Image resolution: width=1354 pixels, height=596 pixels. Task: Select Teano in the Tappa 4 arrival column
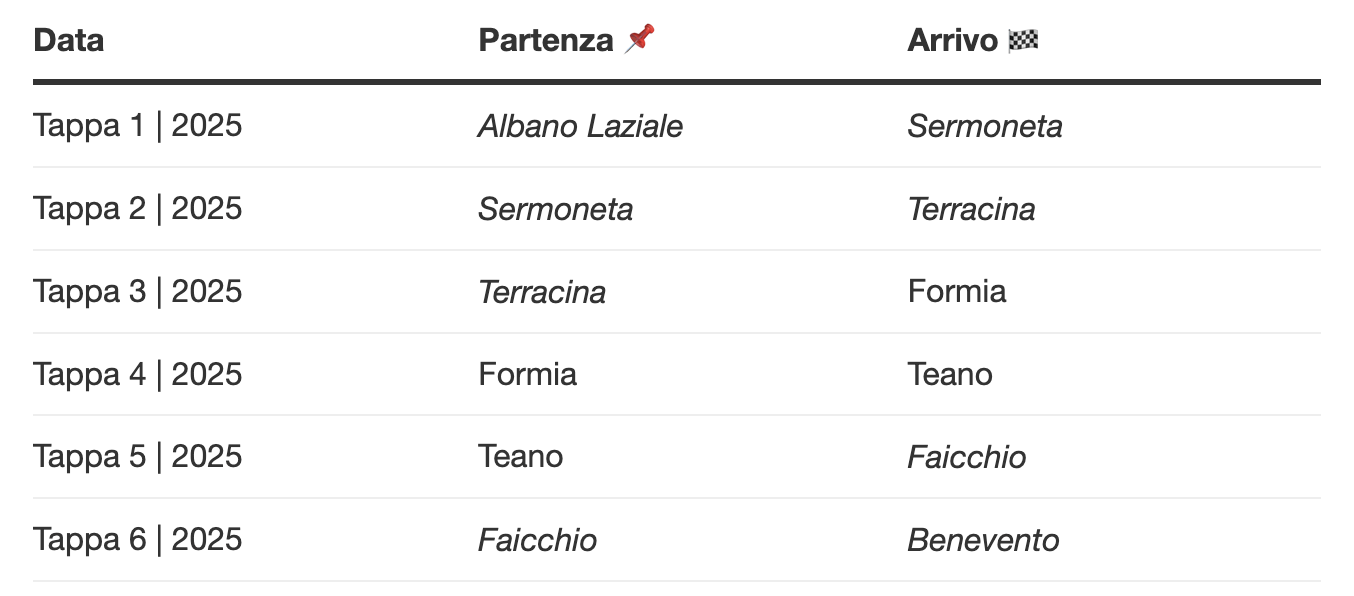point(949,374)
